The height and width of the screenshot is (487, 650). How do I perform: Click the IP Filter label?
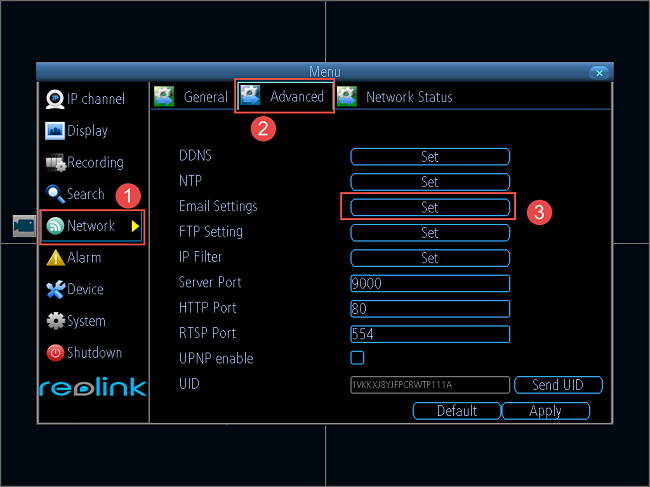[x=200, y=257]
